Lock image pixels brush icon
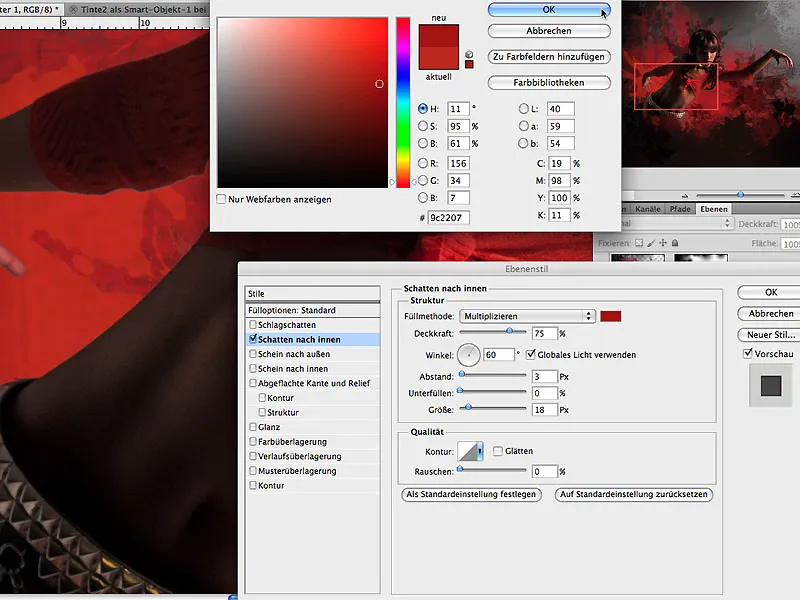The height and width of the screenshot is (600, 800). (x=651, y=243)
